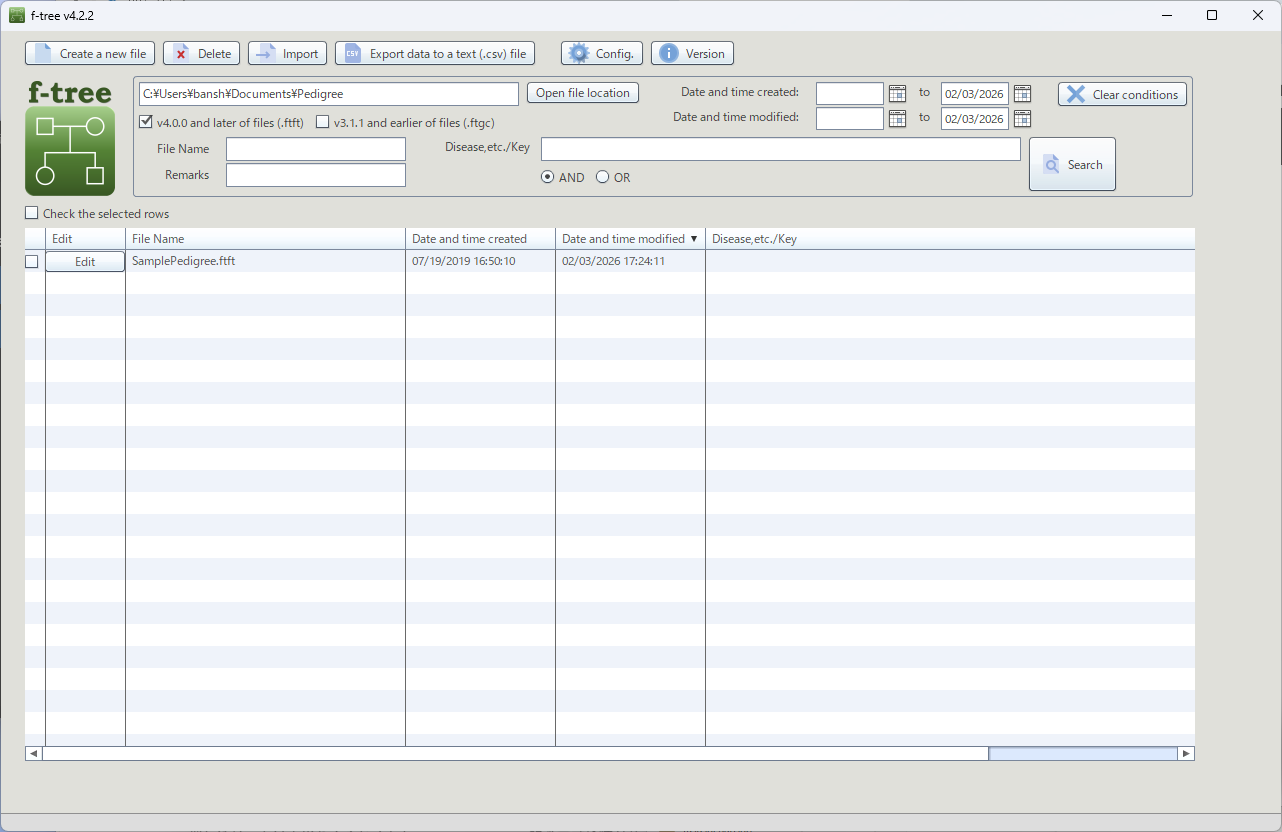
Task: Click the Date and time created header
Action: coord(480,239)
